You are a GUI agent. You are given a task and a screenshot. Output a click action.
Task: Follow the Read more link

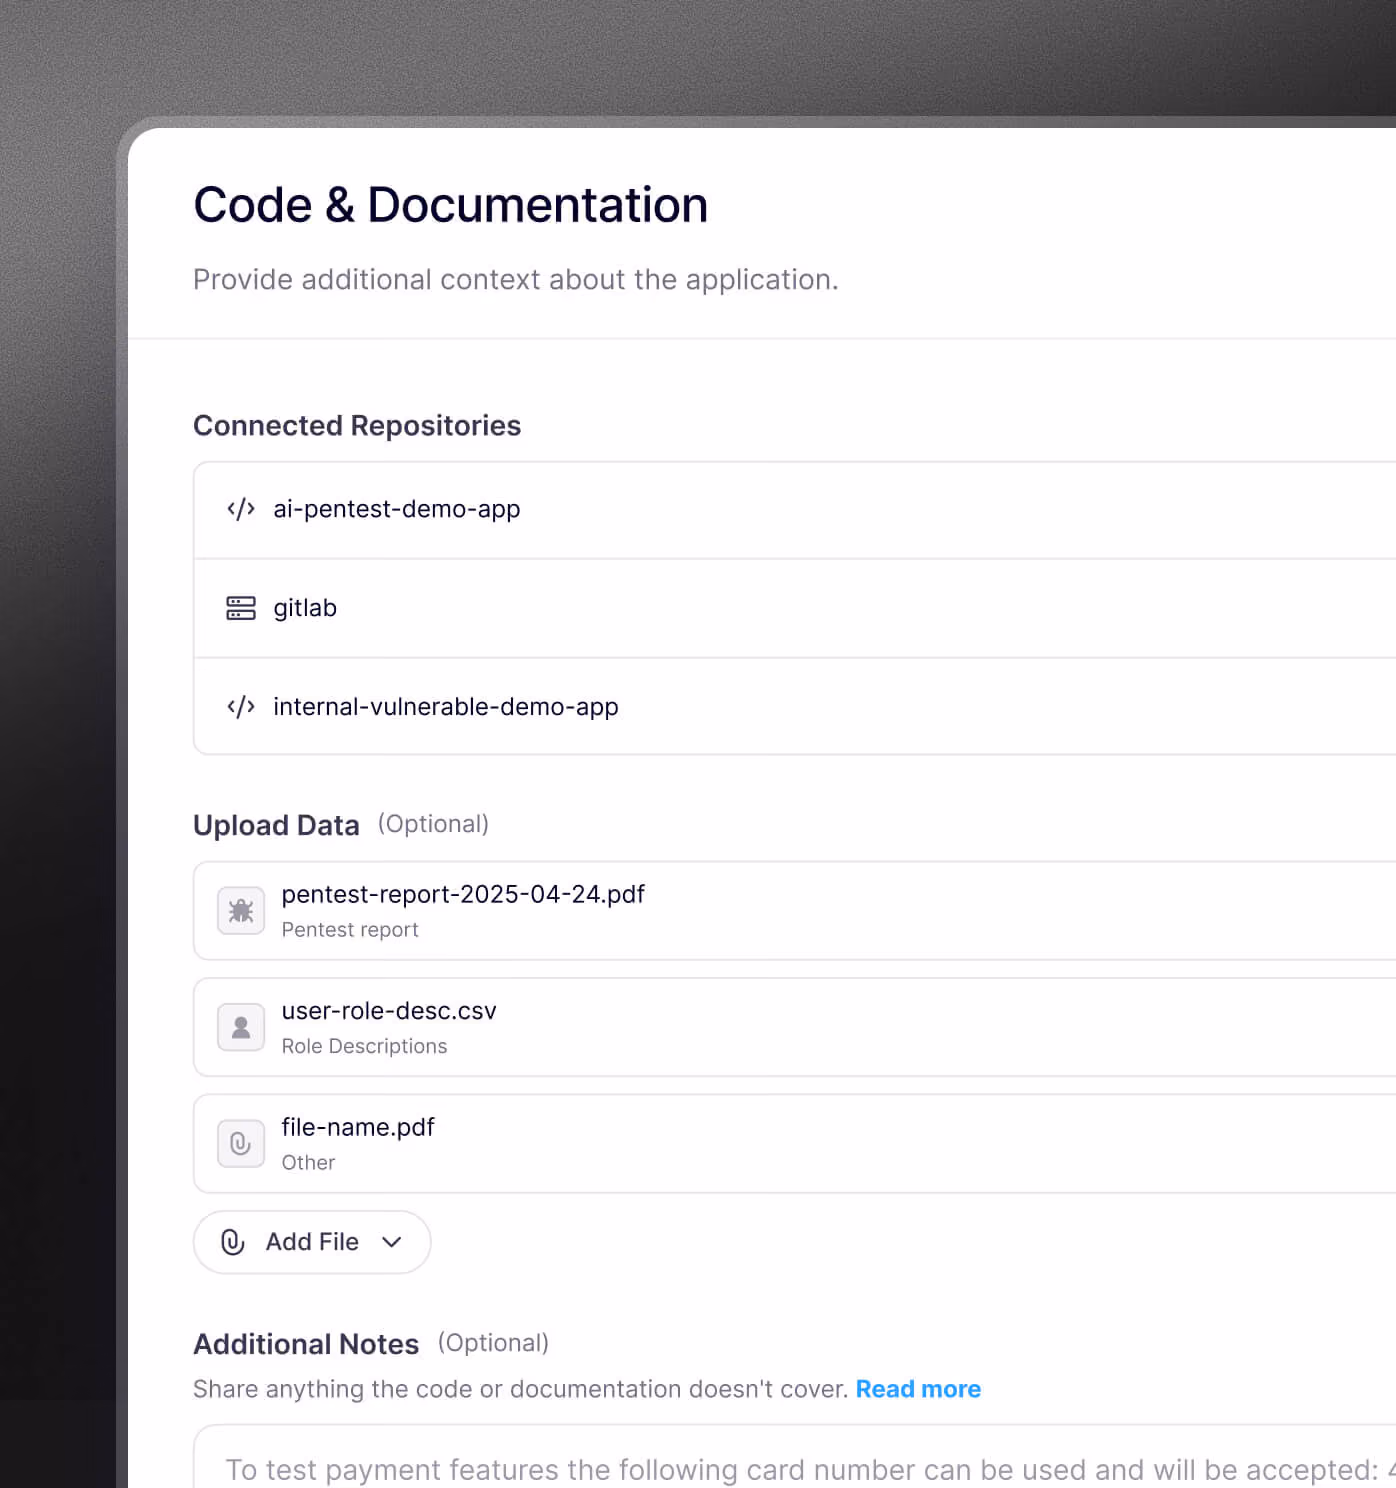click(x=918, y=1389)
